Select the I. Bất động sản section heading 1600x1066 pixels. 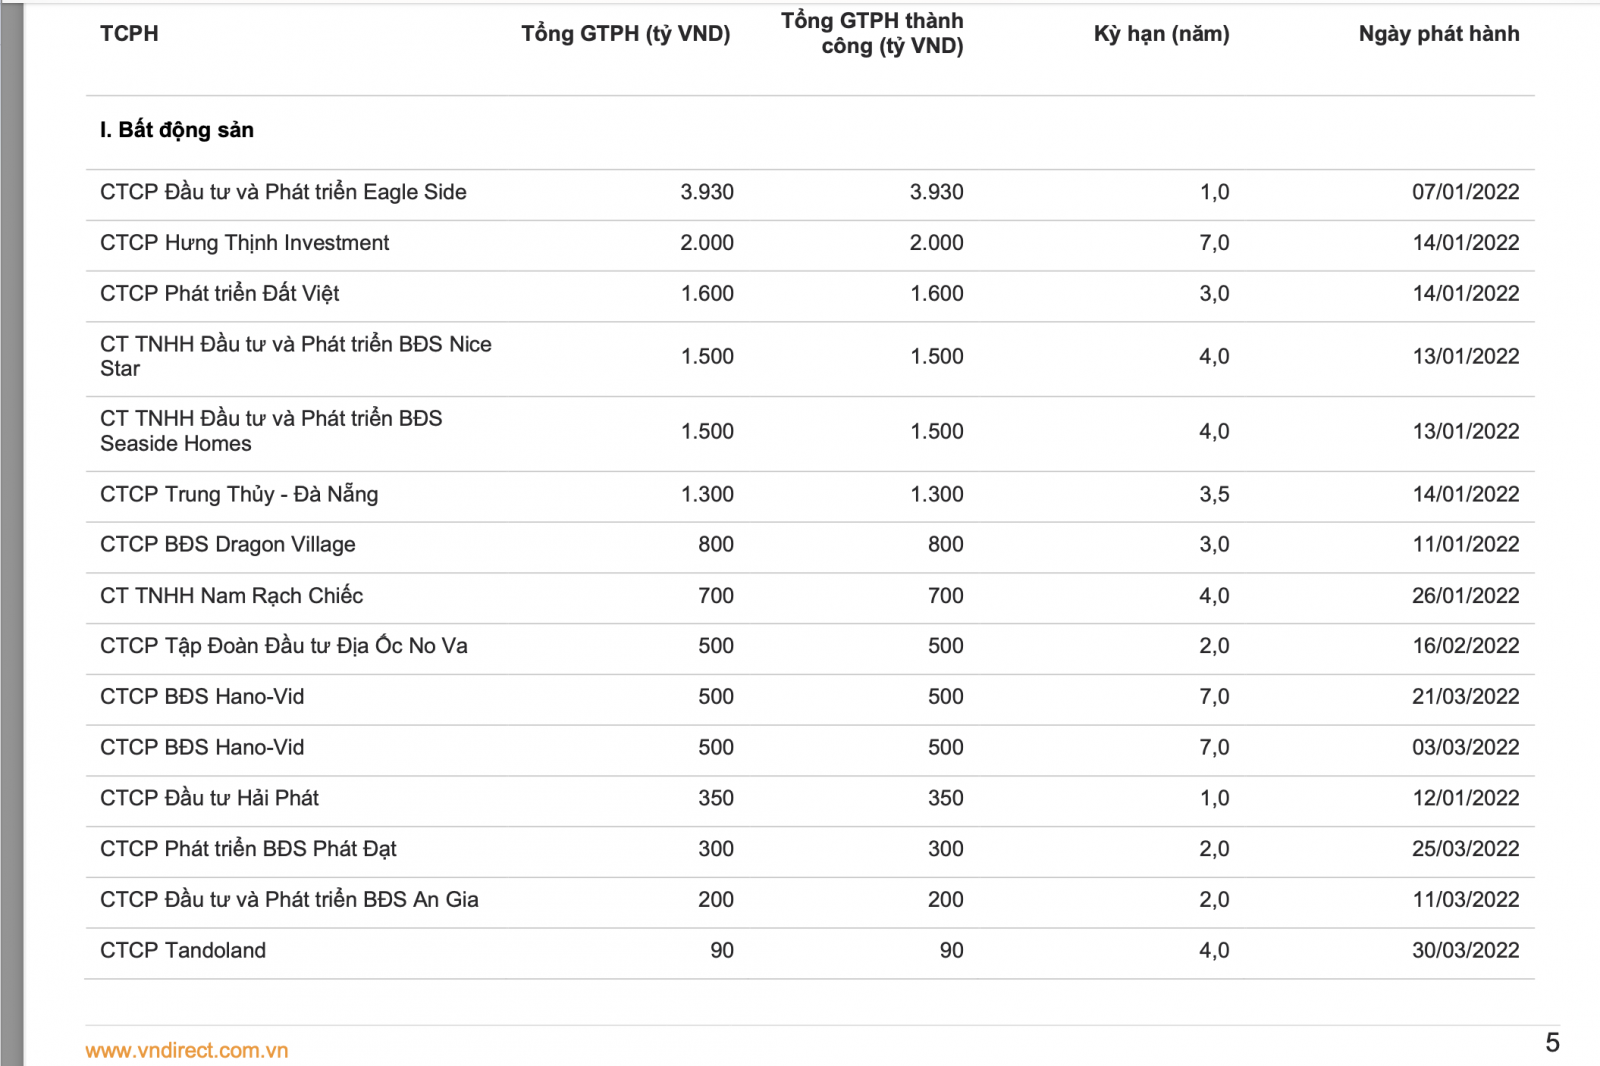pyautogui.click(x=177, y=130)
